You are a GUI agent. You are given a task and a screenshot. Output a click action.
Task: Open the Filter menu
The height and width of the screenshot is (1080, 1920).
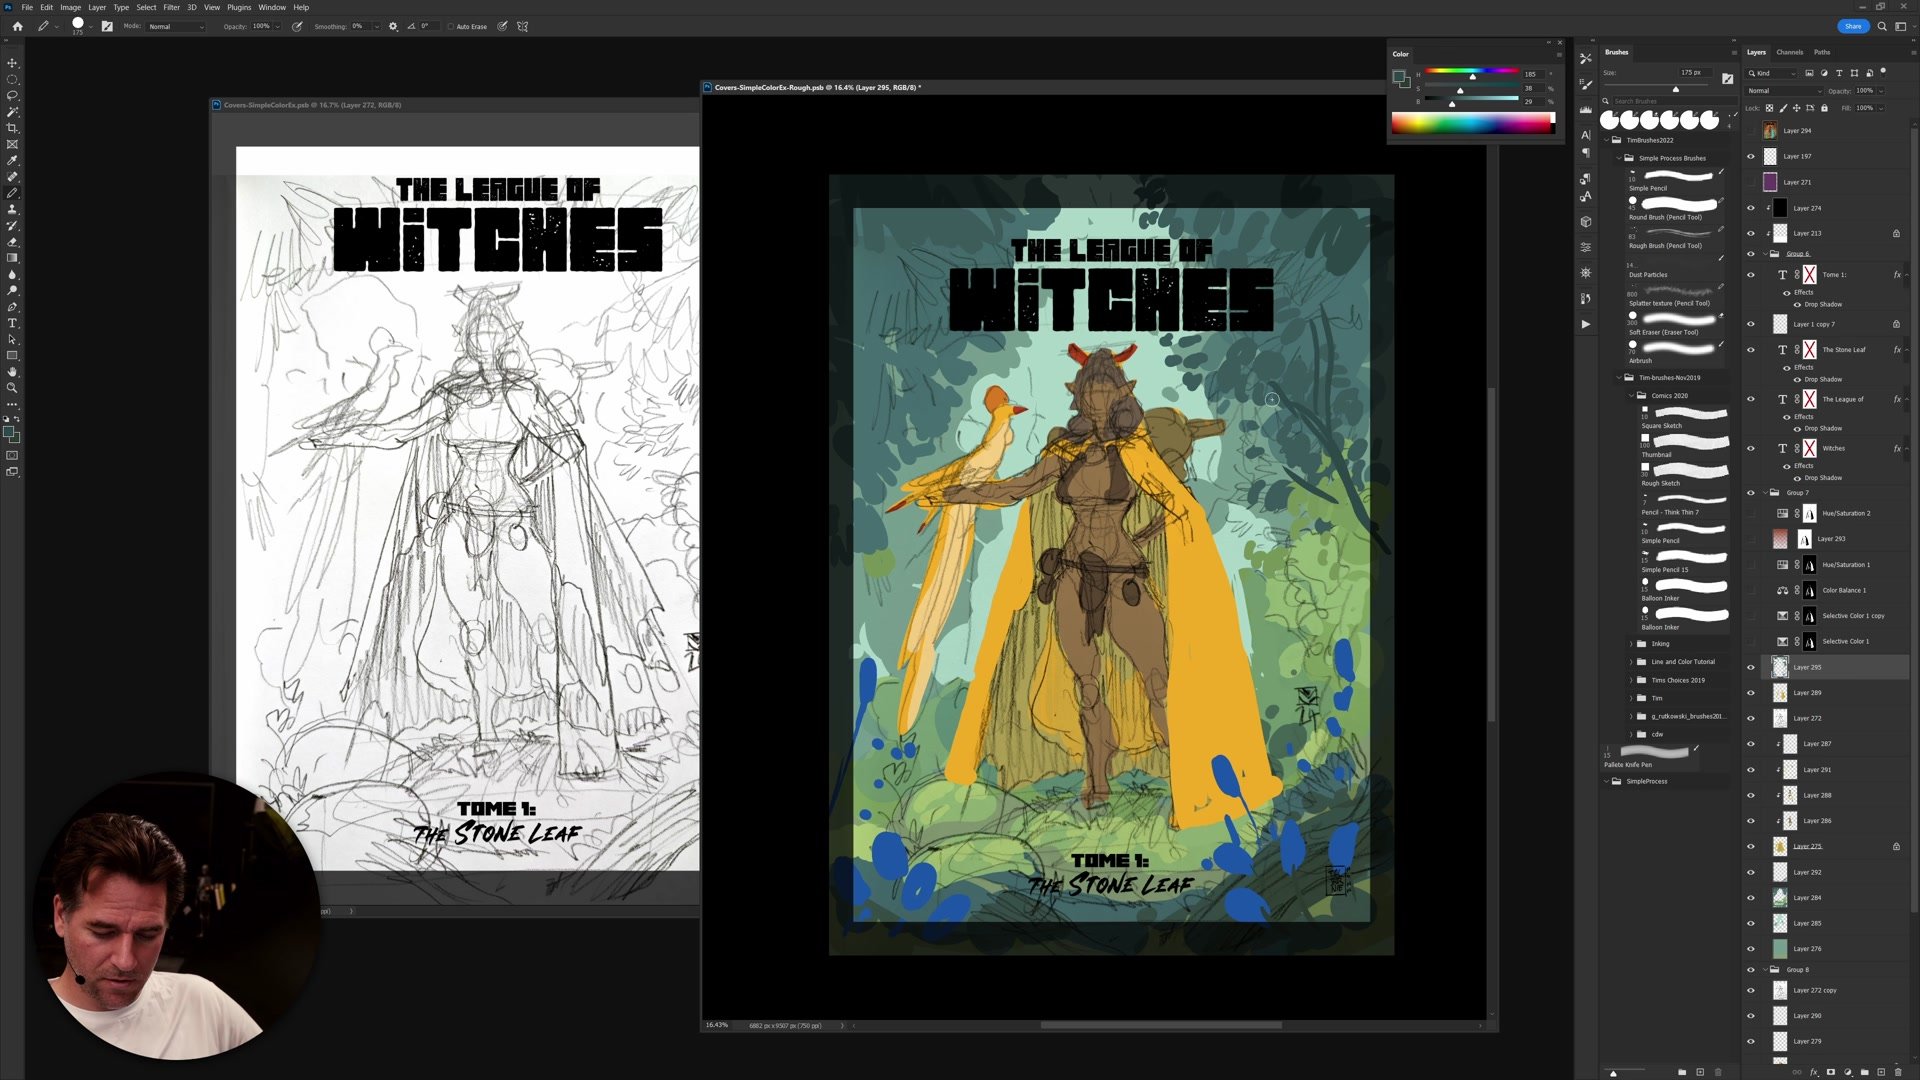tap(171, 7)
